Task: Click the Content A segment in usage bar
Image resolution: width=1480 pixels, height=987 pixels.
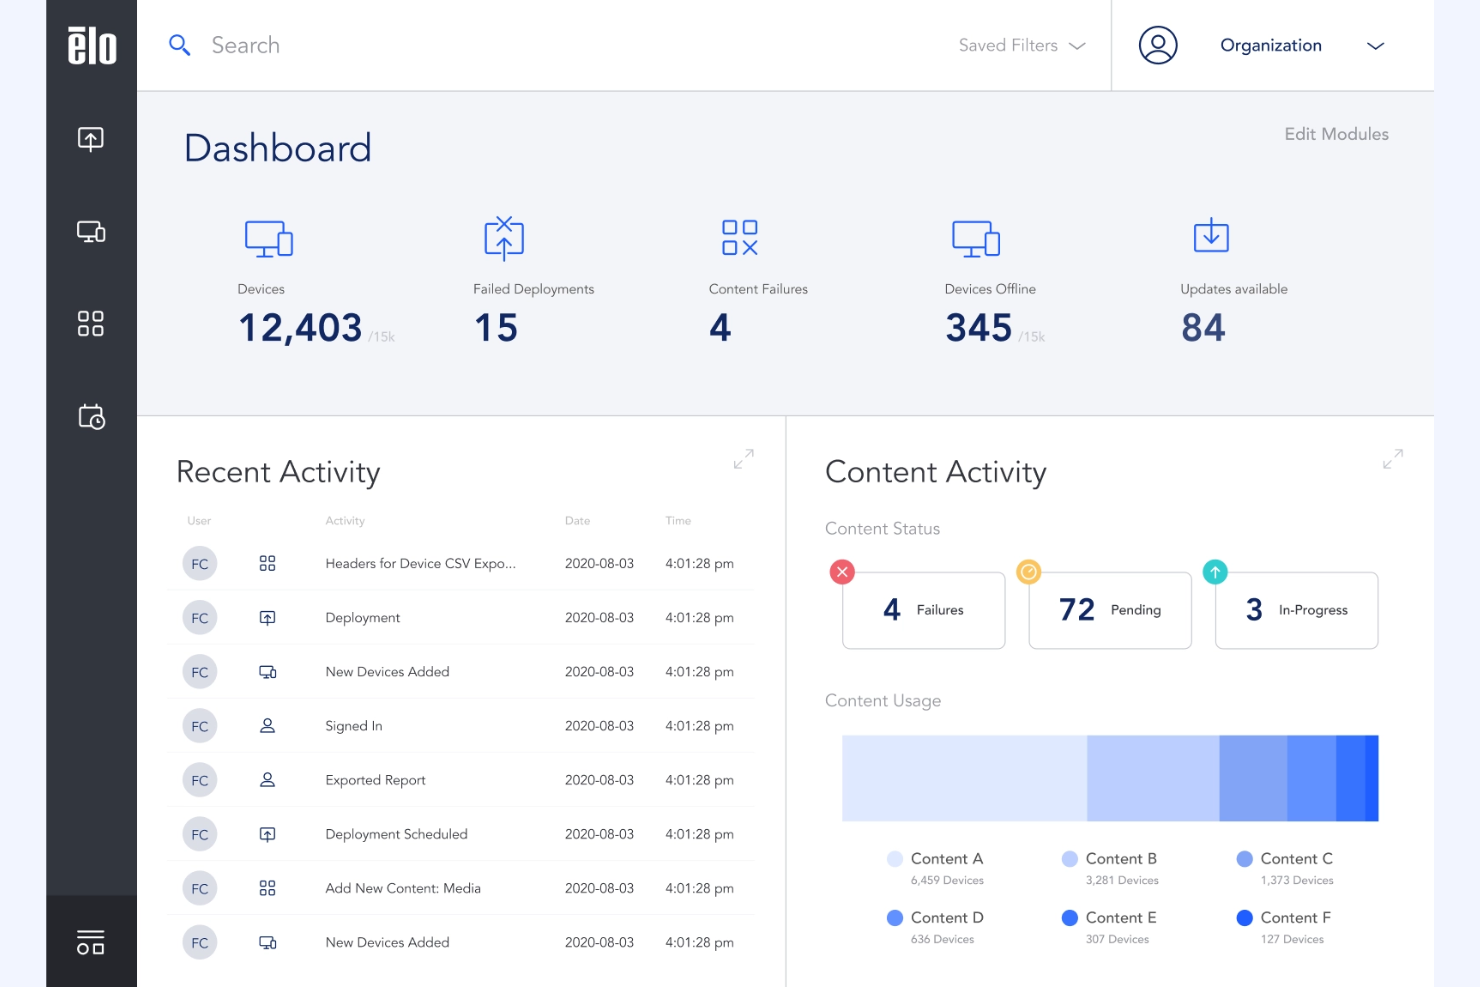Action: [964, 778]
